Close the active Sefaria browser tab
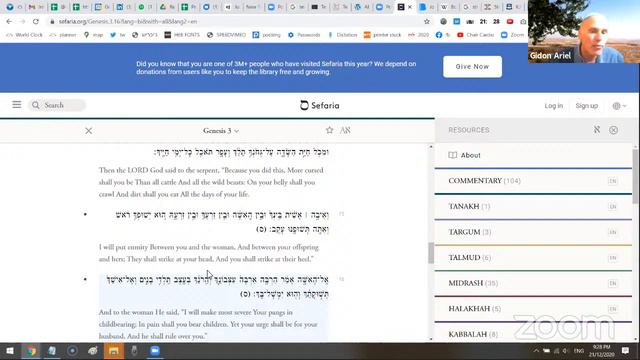 410,7
